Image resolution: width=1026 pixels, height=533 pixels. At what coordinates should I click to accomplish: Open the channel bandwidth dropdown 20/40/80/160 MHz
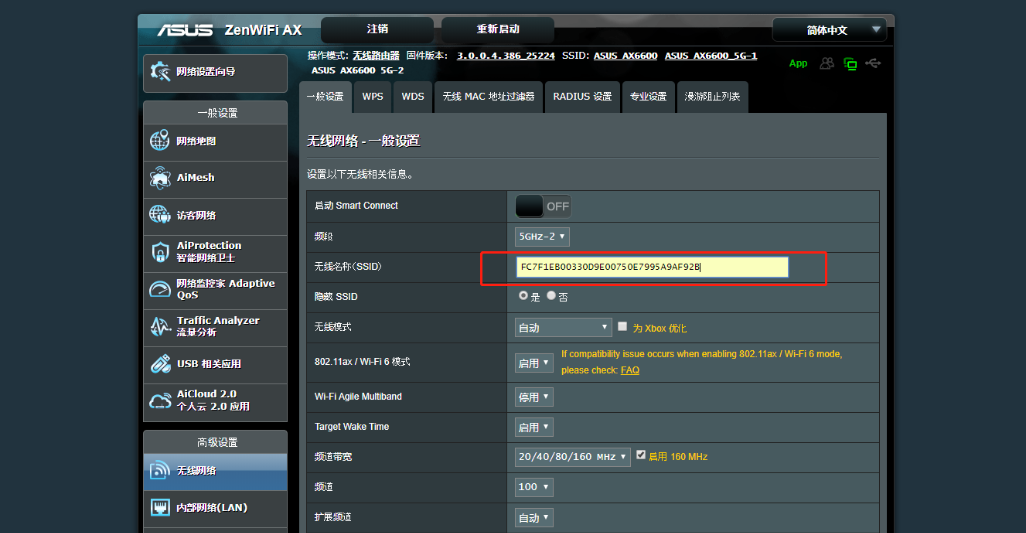pyautogui.click(x=573, y=456)
